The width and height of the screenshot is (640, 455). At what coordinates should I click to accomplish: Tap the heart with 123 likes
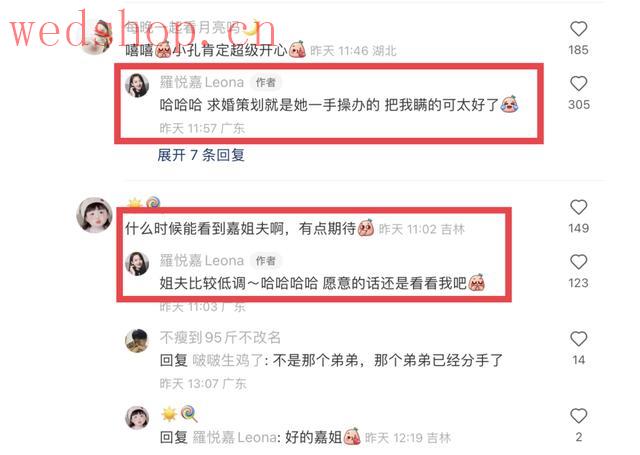click(x=578, y=262)
